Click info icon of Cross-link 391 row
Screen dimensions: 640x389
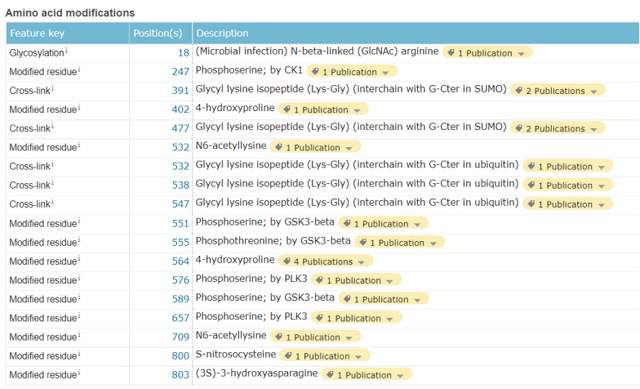pos(53,88)
